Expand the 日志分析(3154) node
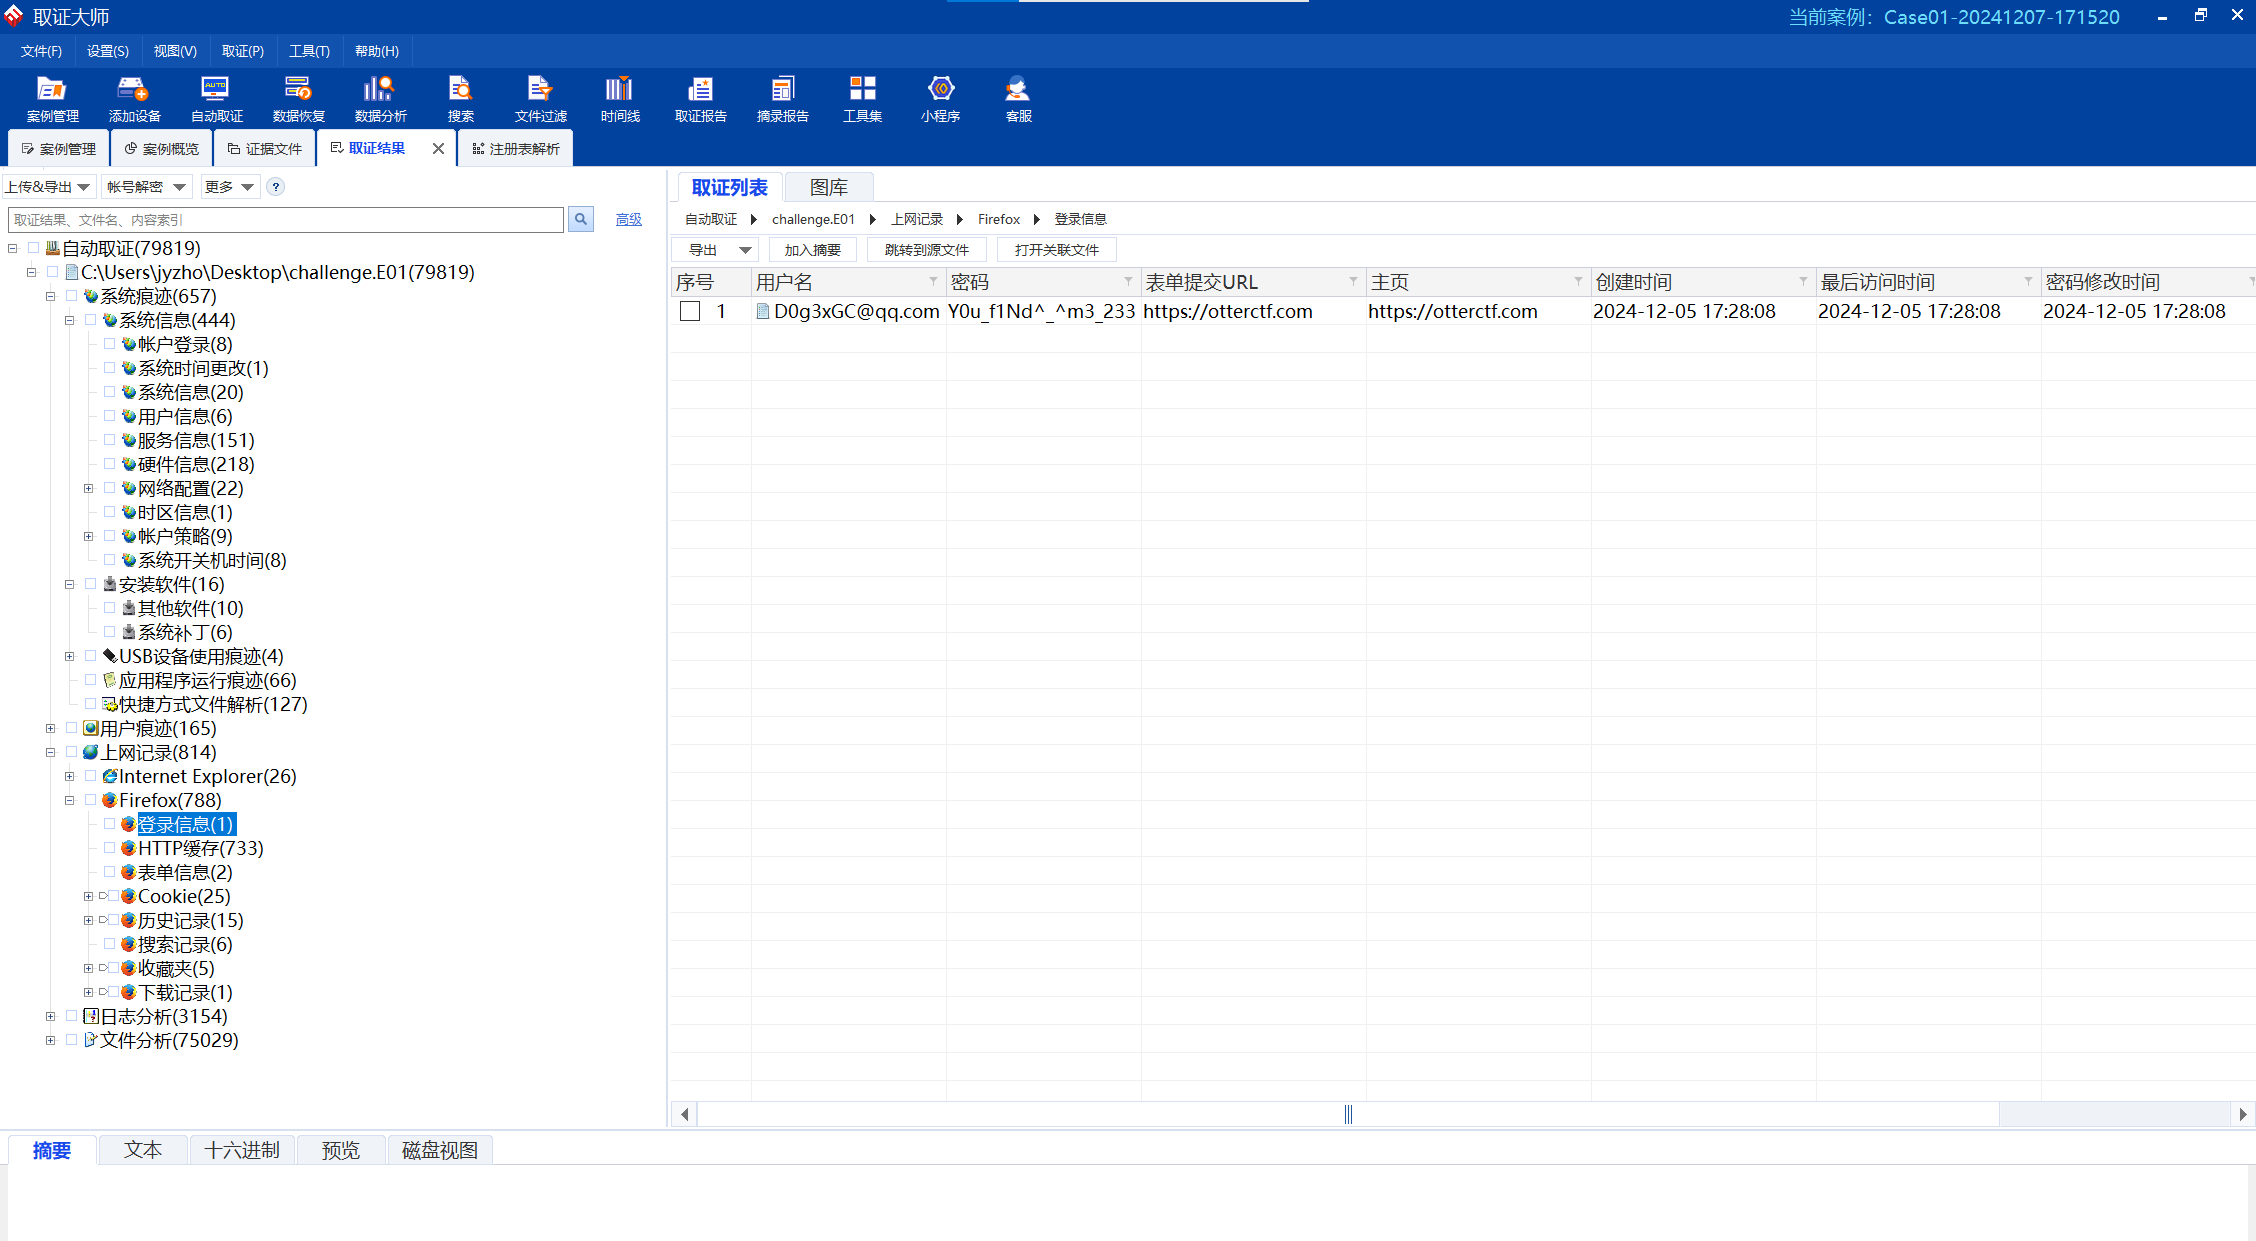This screenshot has height=1241, width=2256. (x=50, y=1016)
